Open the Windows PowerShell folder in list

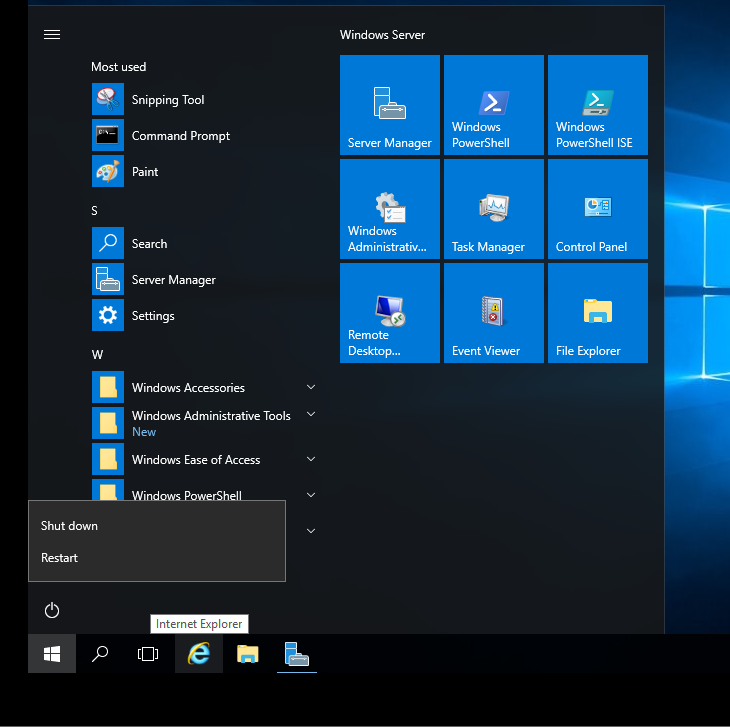pos(204,490)
